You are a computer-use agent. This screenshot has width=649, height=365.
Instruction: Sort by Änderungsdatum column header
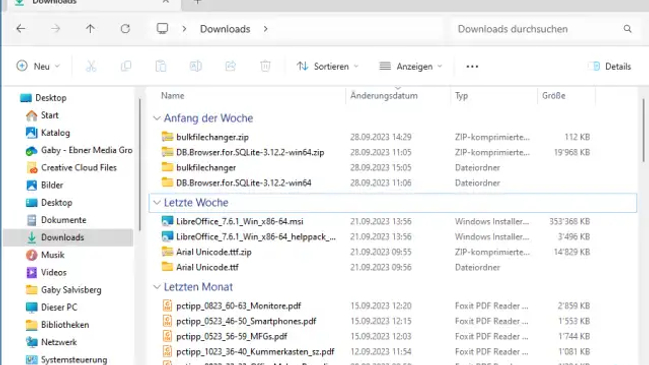[x=384, y=96]
